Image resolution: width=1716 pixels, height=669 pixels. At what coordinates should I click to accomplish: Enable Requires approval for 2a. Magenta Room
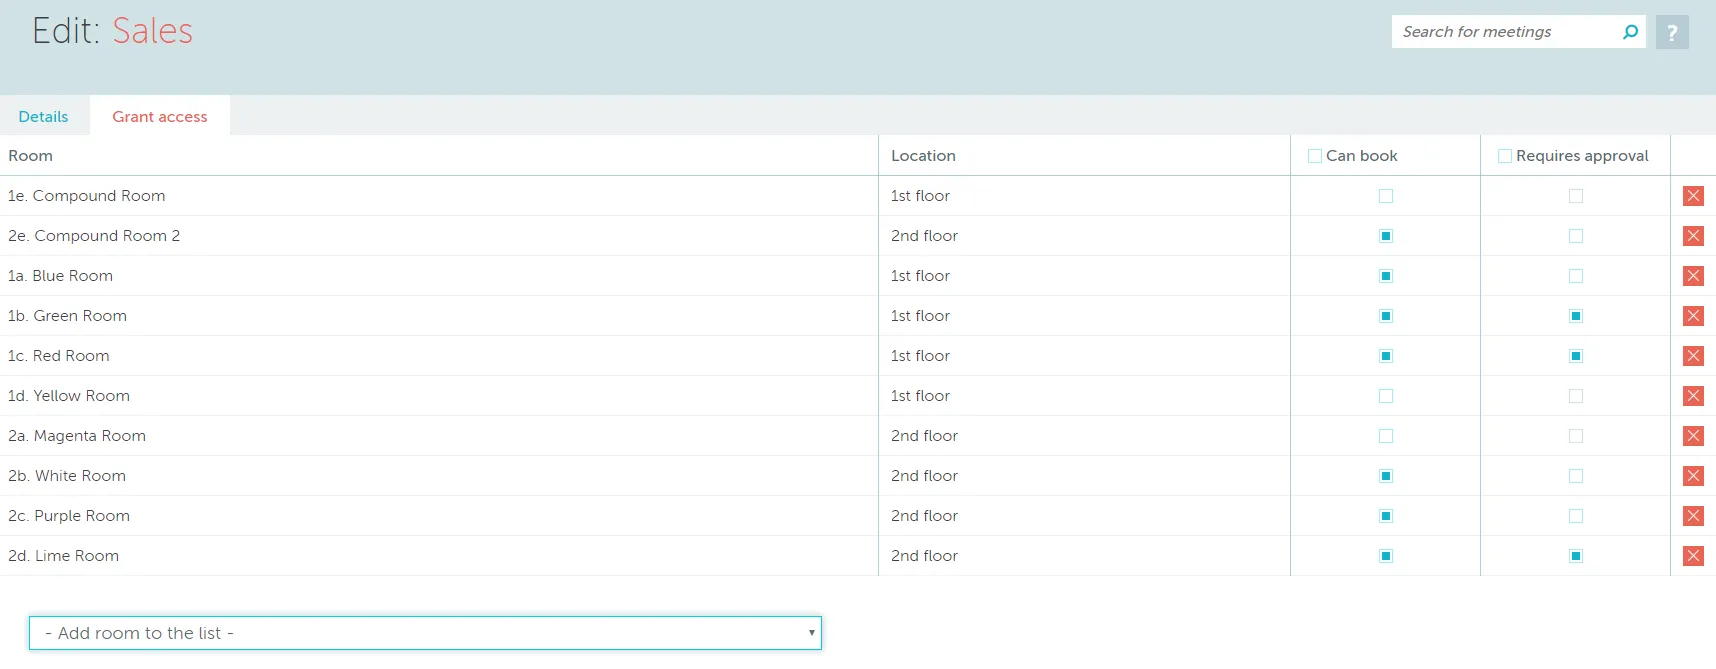pos(1576,436)
